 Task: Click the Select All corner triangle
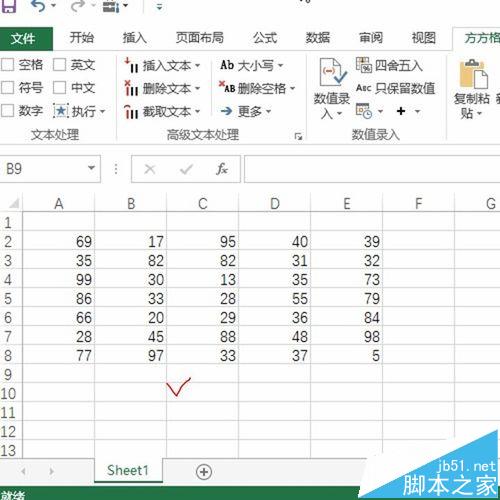coord(13,203)
